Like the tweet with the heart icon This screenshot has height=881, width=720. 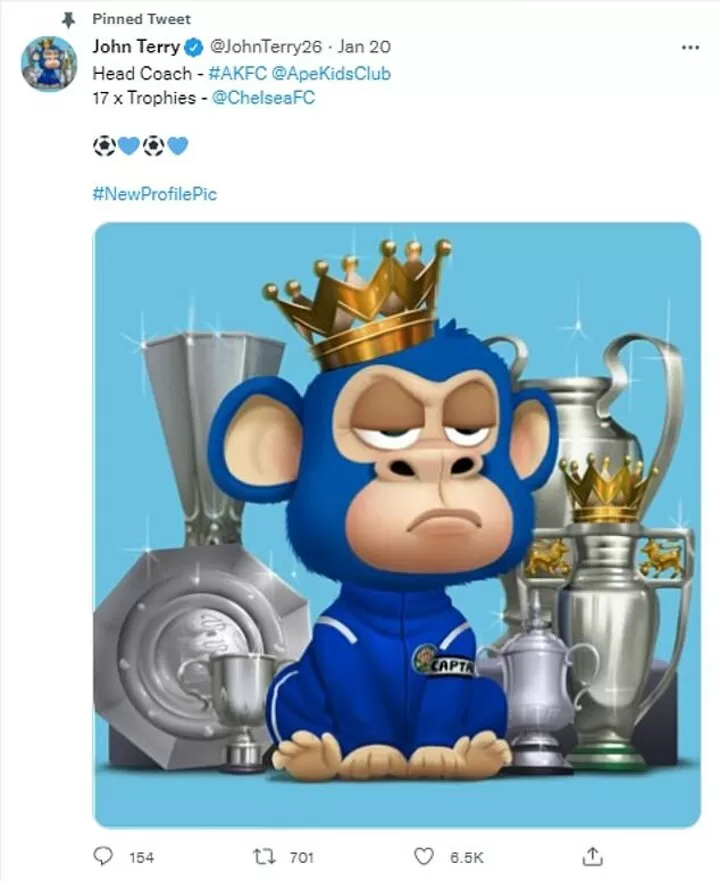(x=425, y=856)
